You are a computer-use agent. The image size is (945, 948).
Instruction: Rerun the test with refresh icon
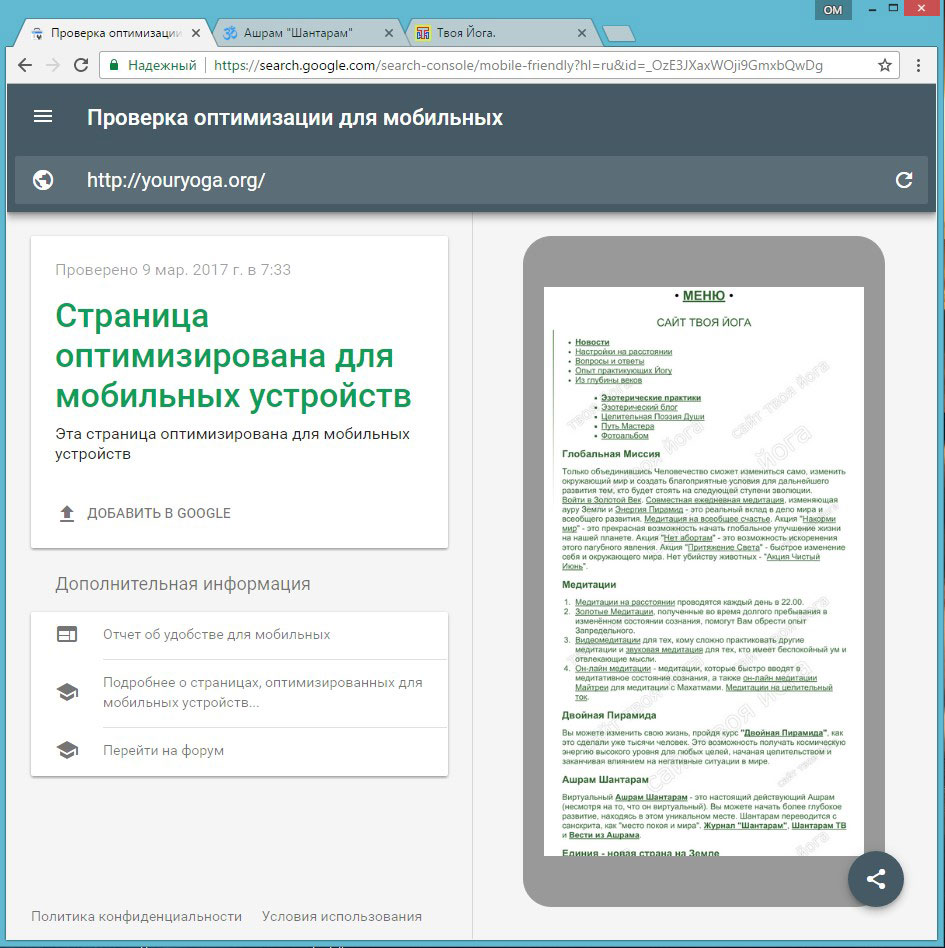[903, 180]
